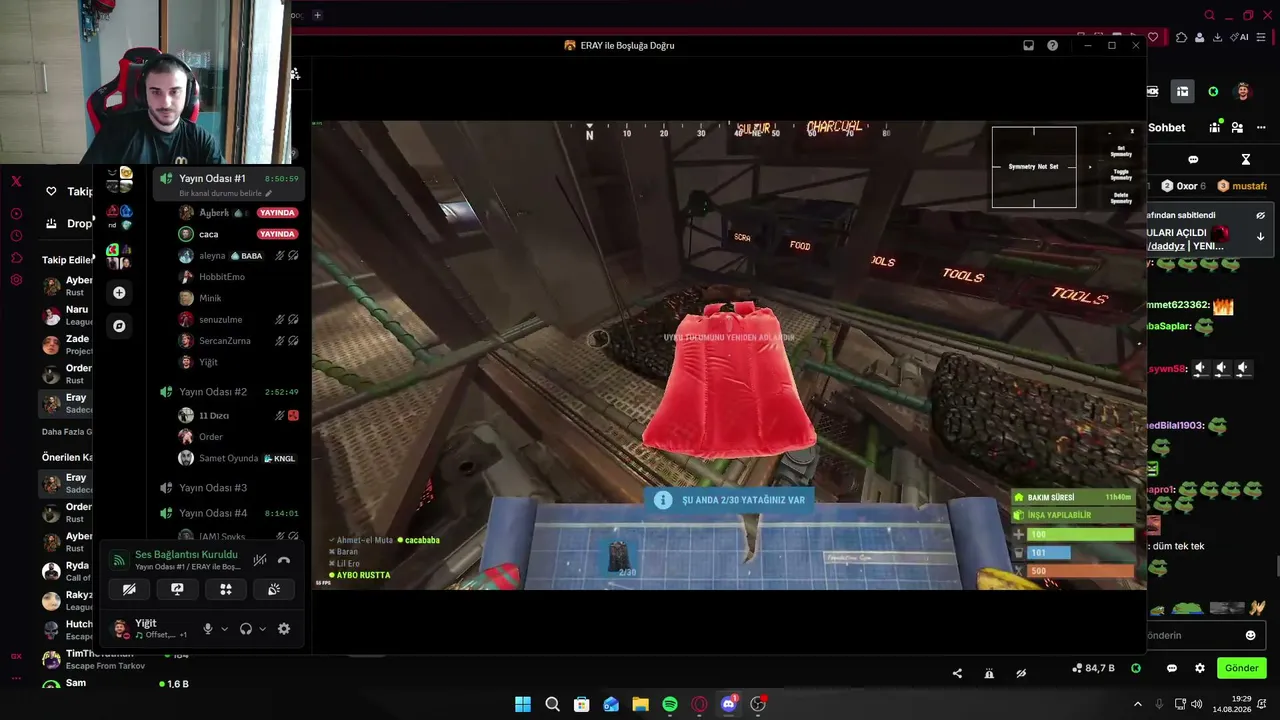Open chat settings gear icon
1280x720 pixels.
pyautogui.click(x=1200, y=668)
